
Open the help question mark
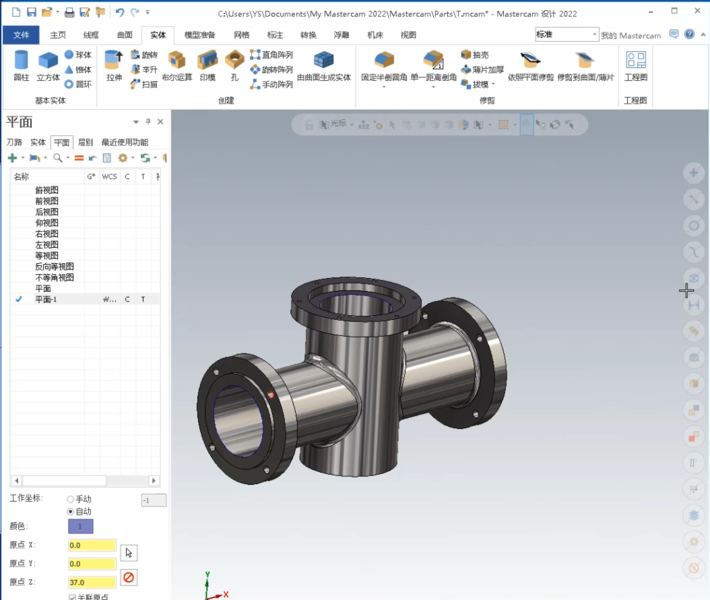(689, 34)
